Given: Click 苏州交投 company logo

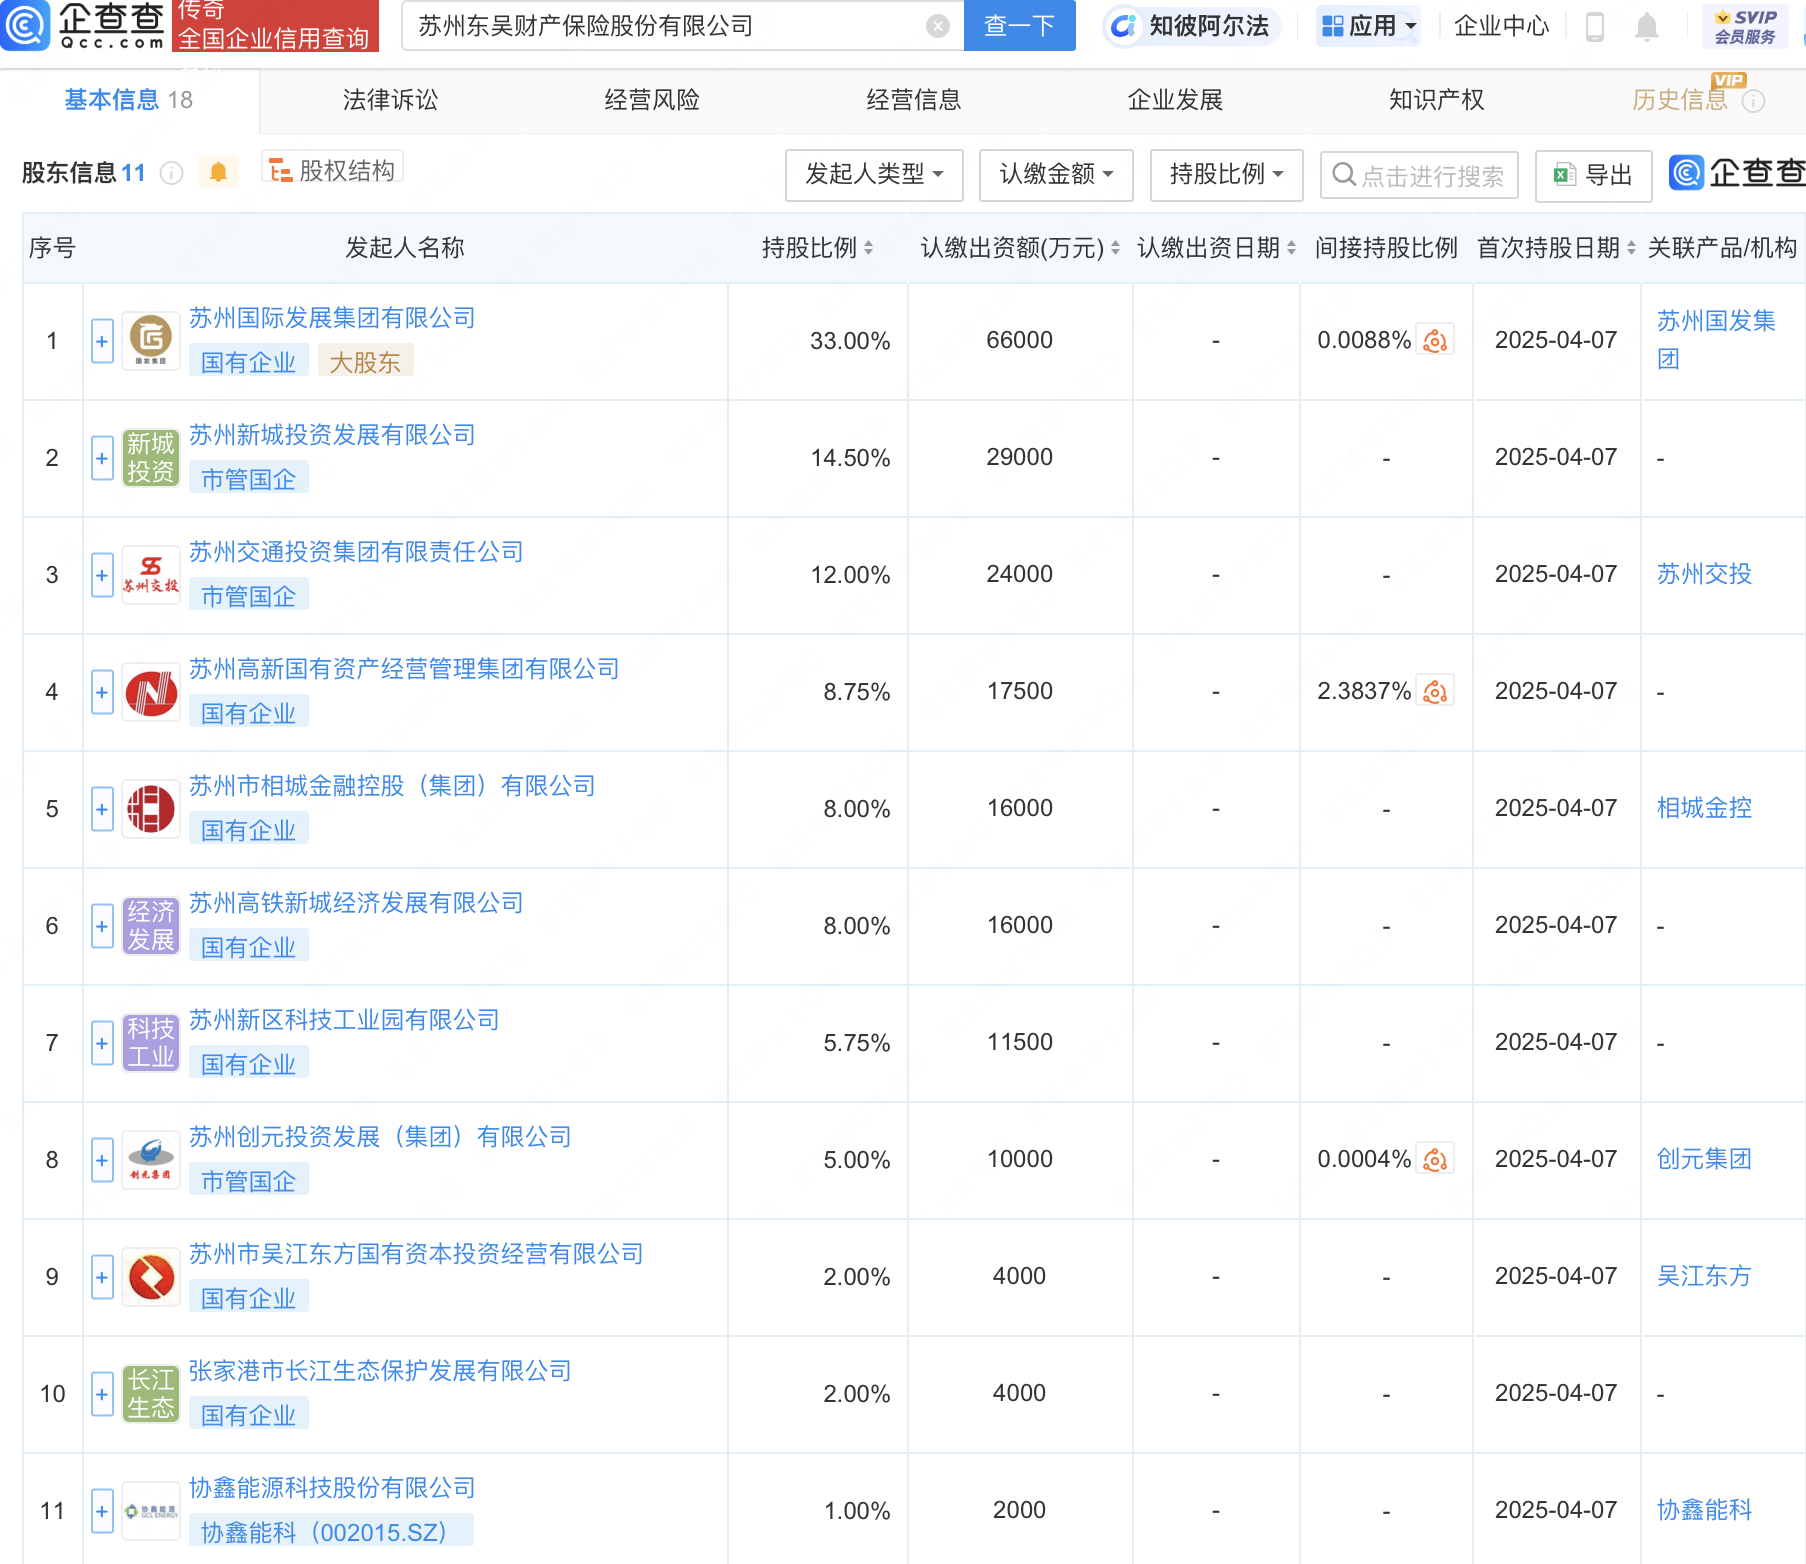Looking at the screenshot, I should [151, 575].
